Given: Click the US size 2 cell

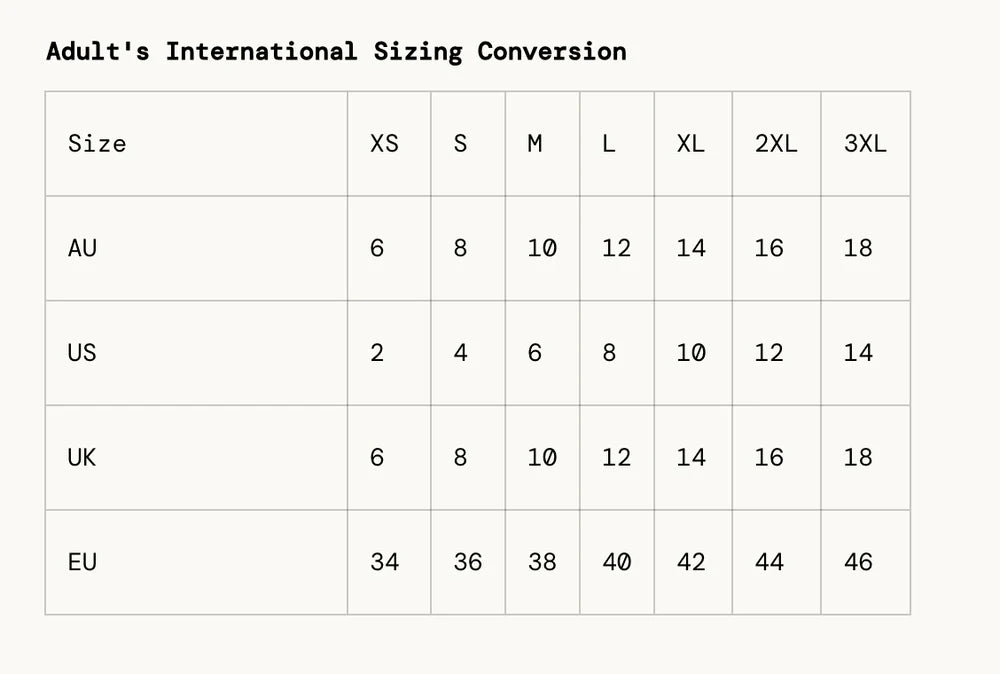Looking at the screenshot, I should click(x=377, y=353).
